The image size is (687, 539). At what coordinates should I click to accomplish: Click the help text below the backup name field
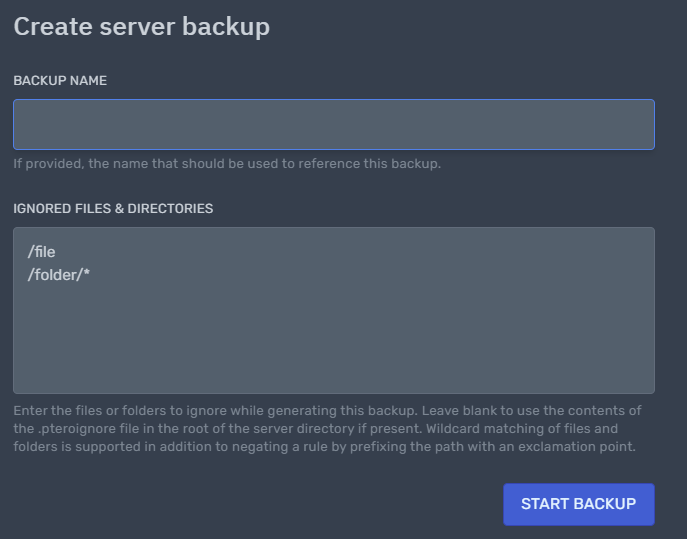pyautogui.click(x=227, y=163)
